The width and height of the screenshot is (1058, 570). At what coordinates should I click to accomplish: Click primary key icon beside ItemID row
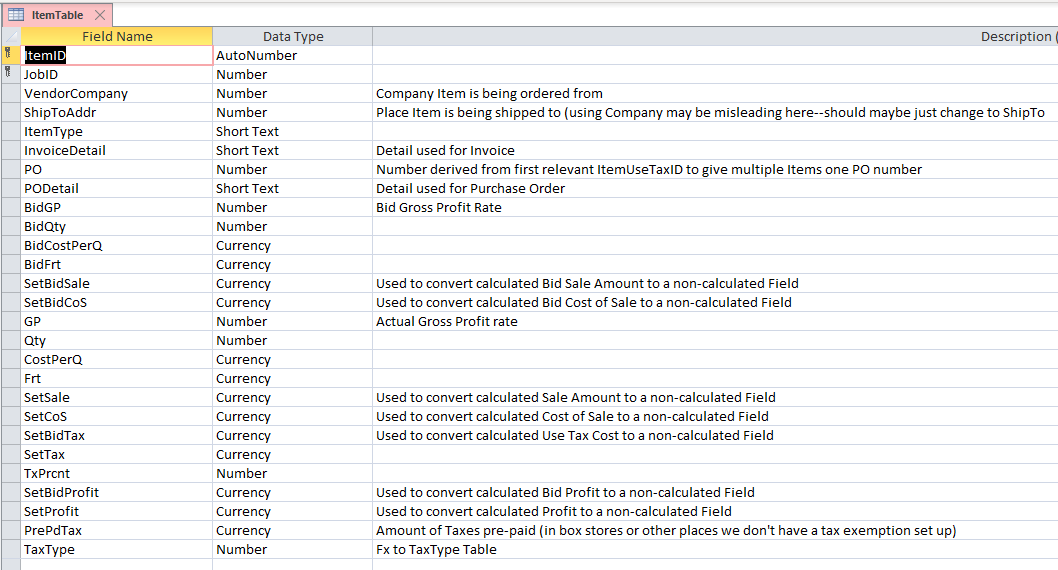point(8,53)
